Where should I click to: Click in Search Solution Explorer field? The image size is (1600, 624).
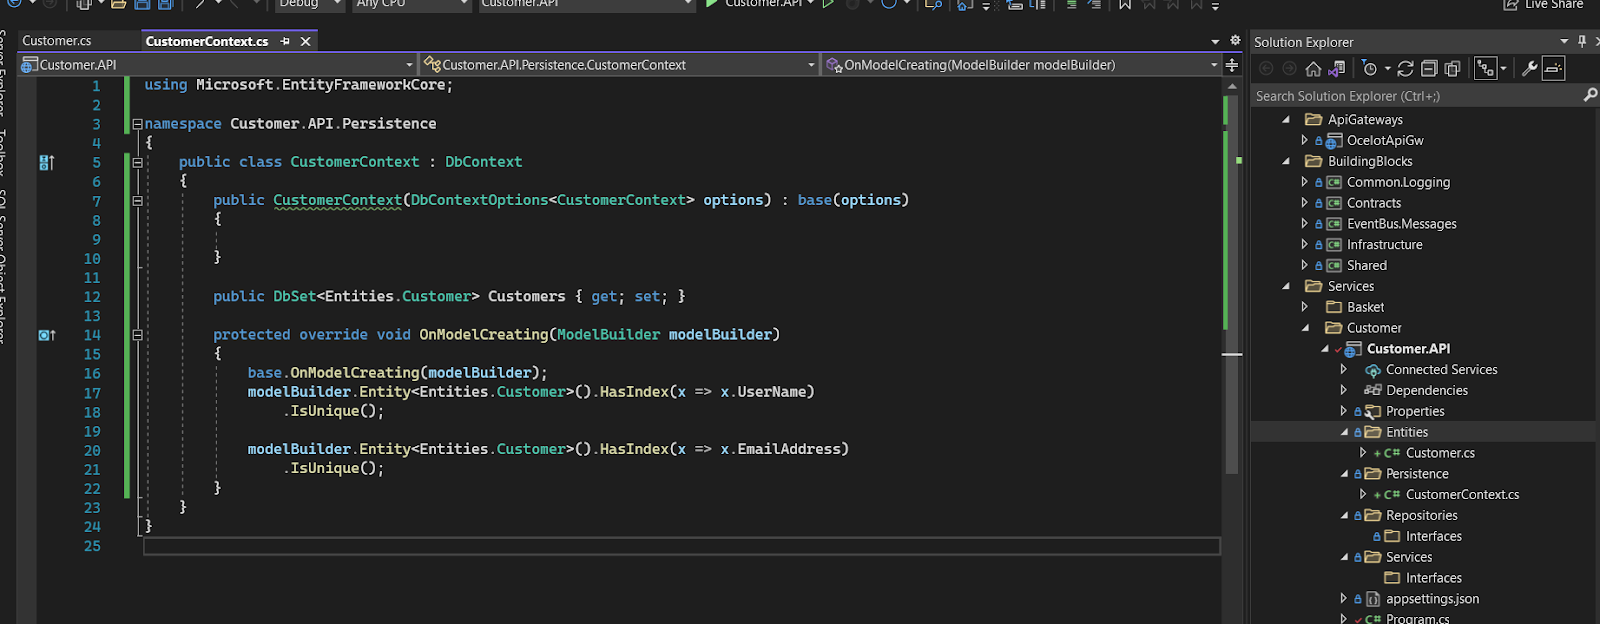1416,96
